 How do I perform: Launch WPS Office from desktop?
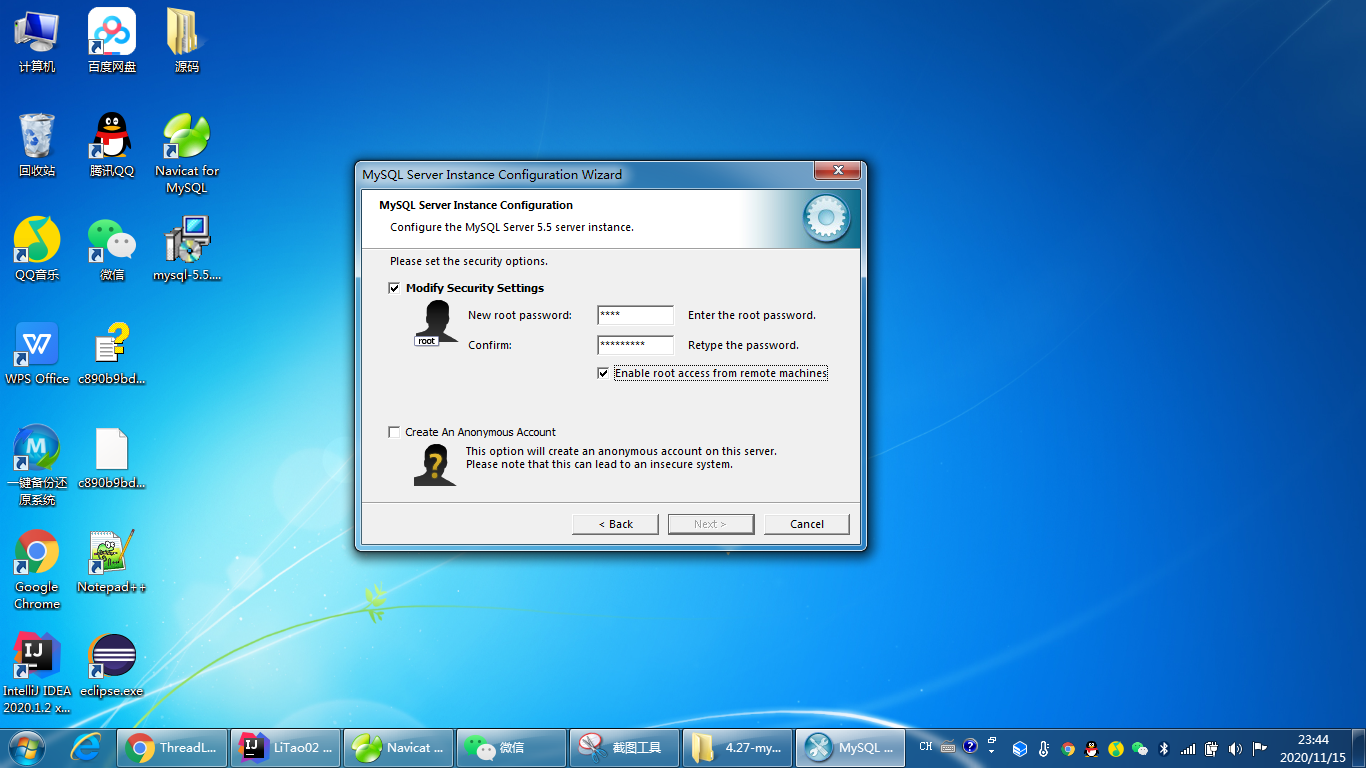(37, 353)
